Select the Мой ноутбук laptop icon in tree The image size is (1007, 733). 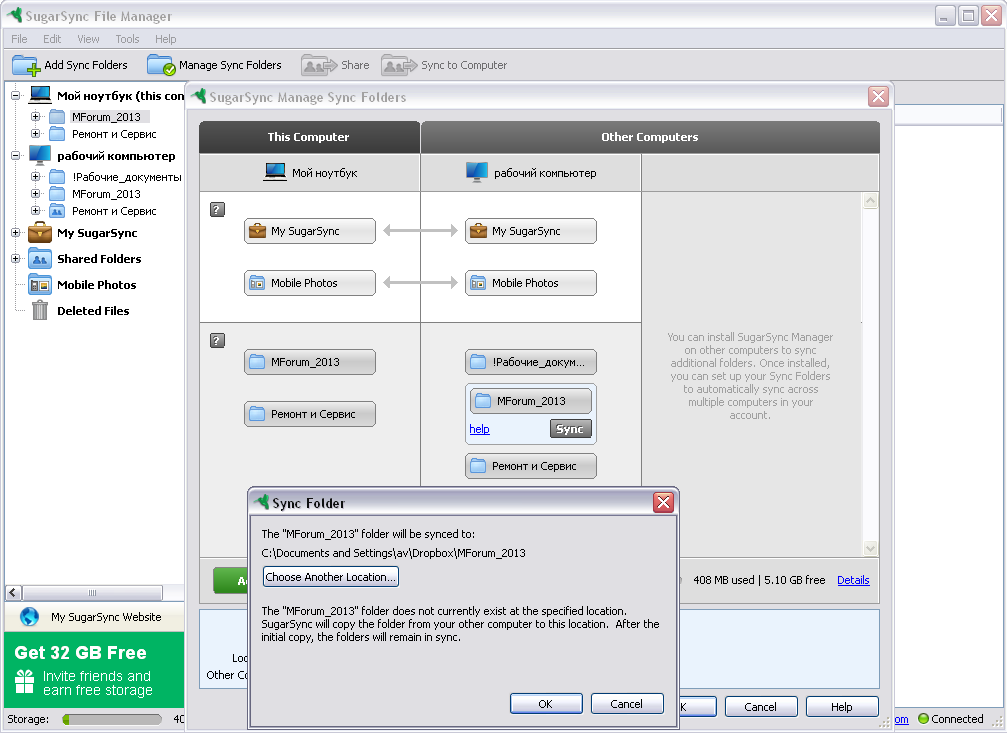point(40,95)
